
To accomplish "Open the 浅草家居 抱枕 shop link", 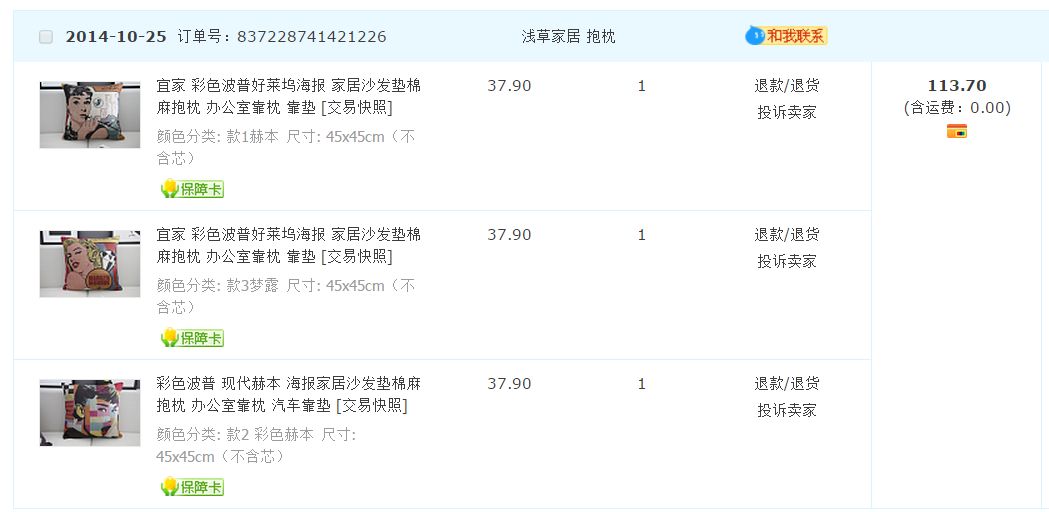I will coord(568,37).
